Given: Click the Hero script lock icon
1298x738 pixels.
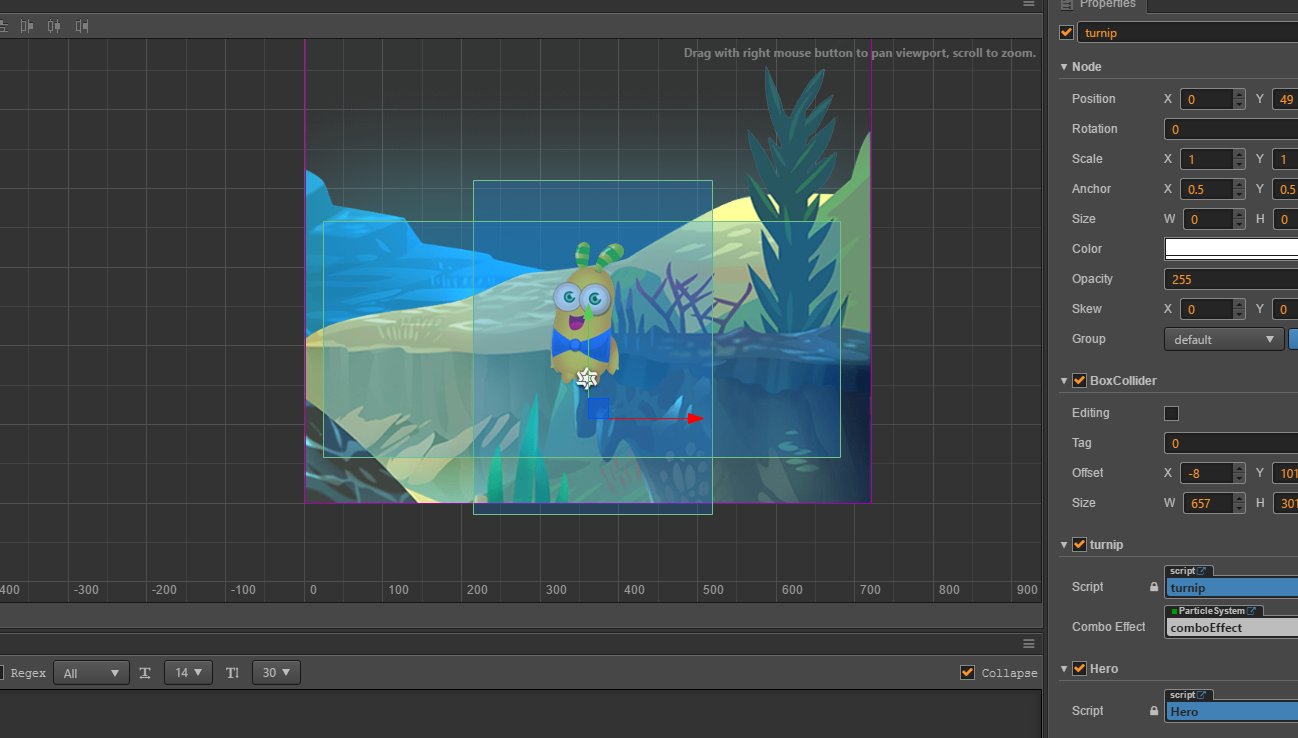Looking at the screenshot, I should [x=1154, y=712].
